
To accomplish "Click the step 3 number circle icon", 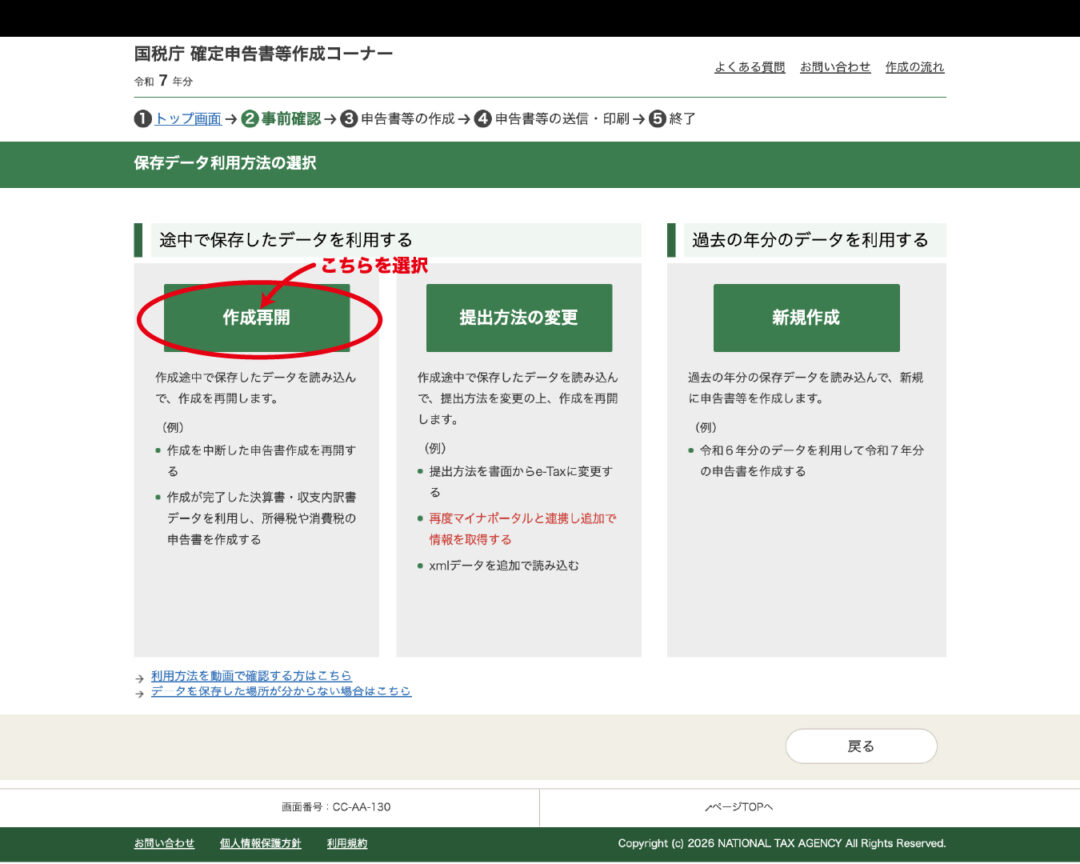I will click(349, 119).
